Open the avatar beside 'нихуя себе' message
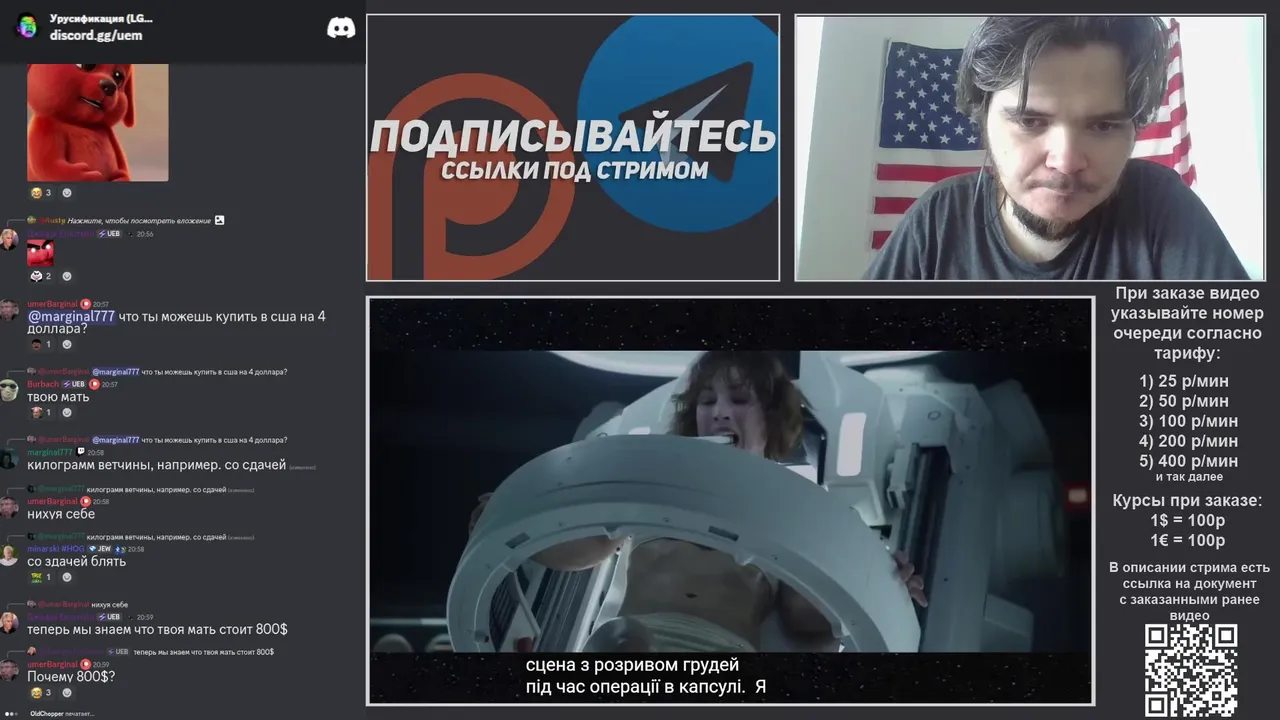The image size is (1280, 720). pos(9,507)
